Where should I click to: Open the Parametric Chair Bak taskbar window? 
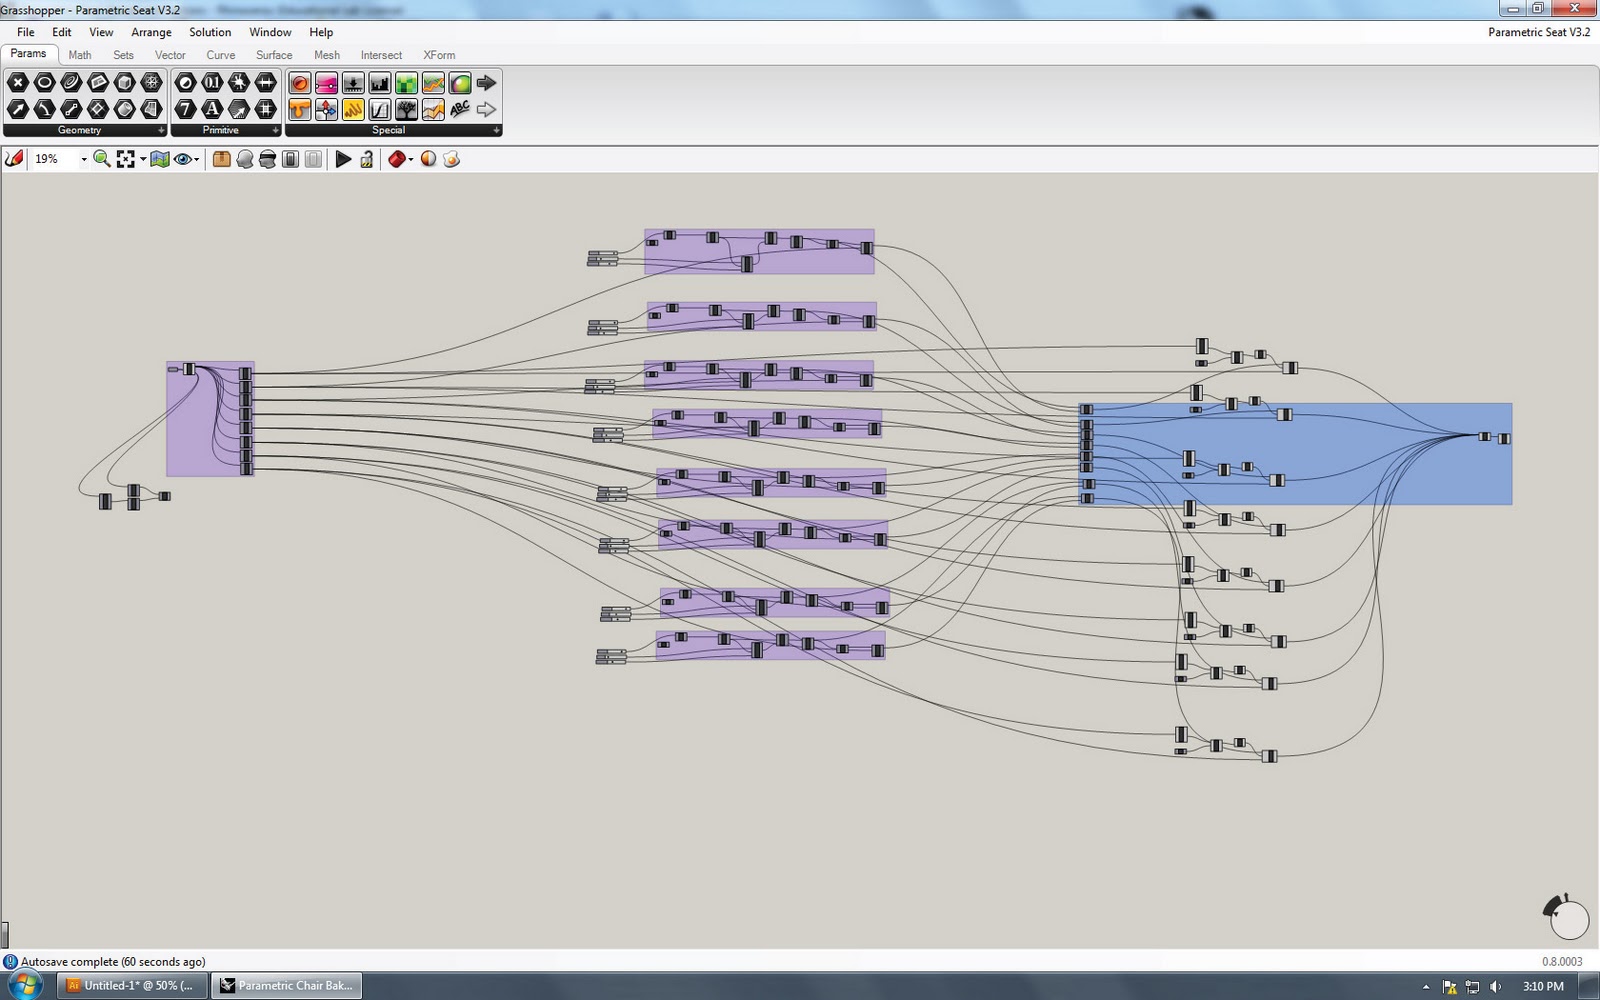(285, 985)
